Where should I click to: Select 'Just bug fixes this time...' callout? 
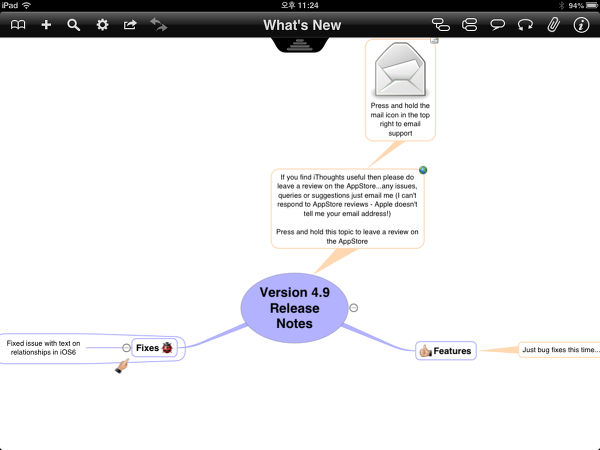(559, 350)
